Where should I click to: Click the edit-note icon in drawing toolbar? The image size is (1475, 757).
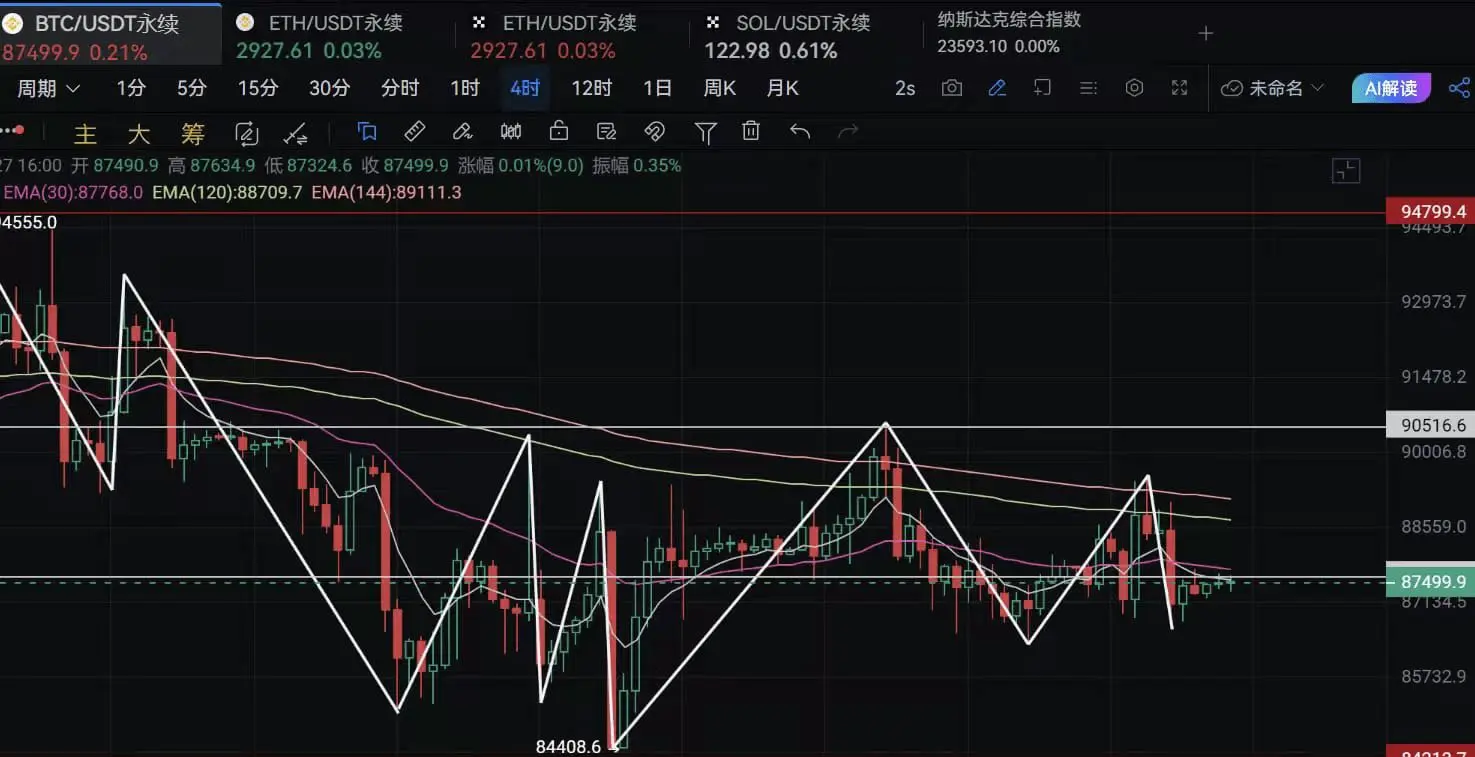(x=606, y=131)
